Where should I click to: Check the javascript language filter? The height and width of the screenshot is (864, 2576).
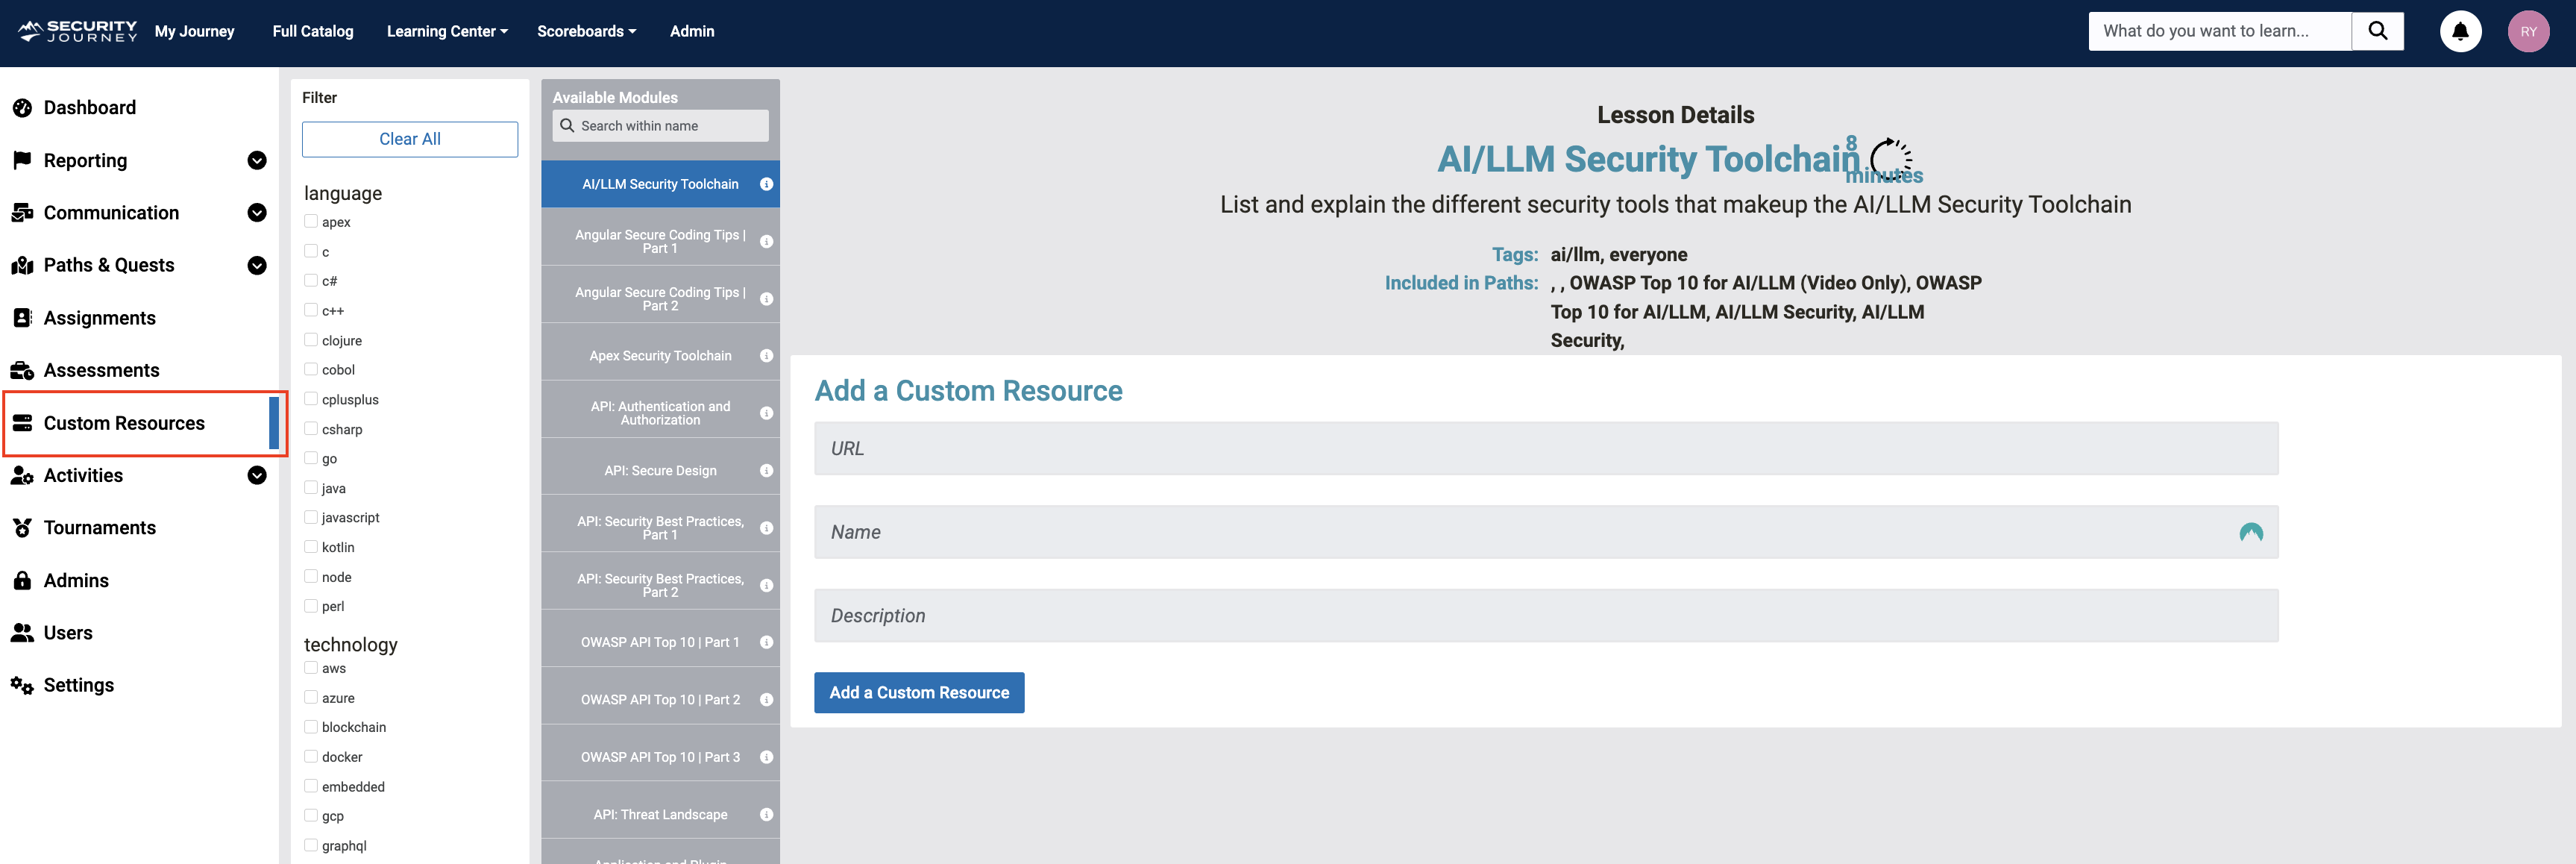(x=311, y=517)
